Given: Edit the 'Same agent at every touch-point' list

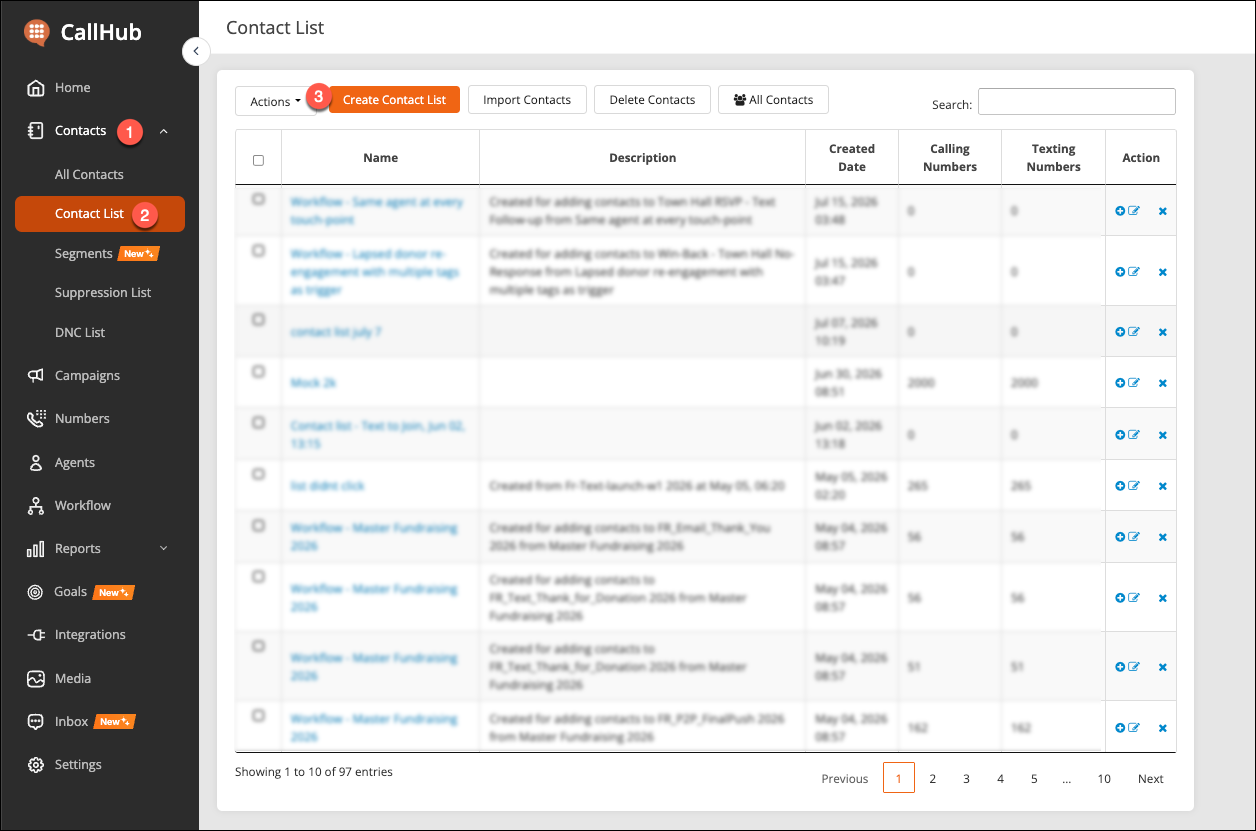Looking at the screenshot, I should pyautogui.click(x=1134, y=211).
